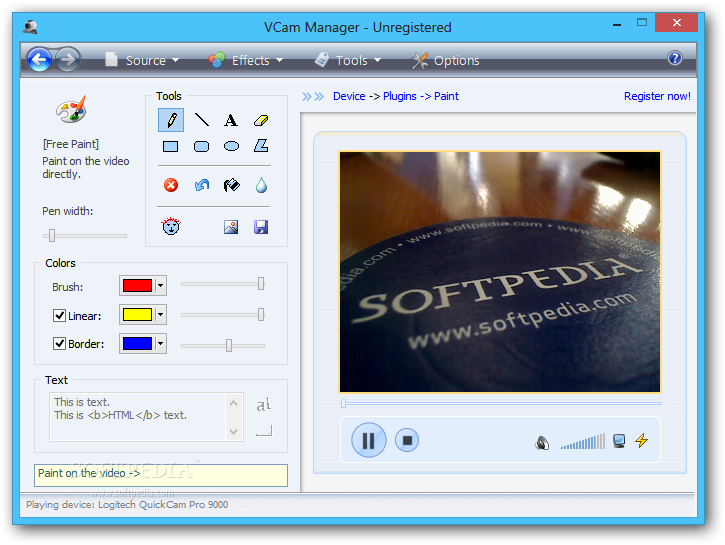This screenshot has width=725, height=545.
Task: Select the rectangle shape tool
Action: 171,147
